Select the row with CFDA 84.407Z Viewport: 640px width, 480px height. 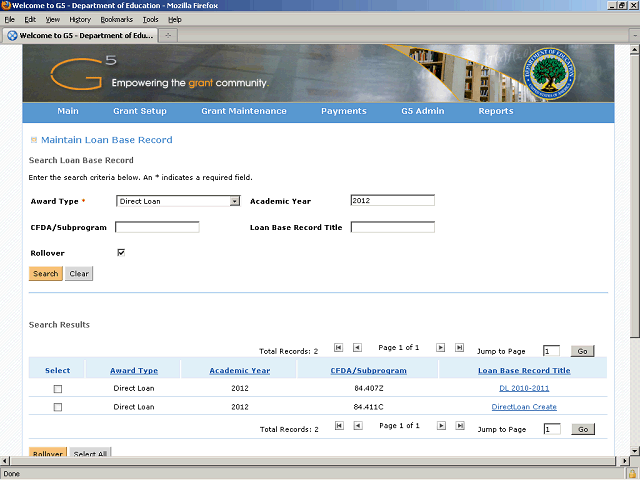58,389
